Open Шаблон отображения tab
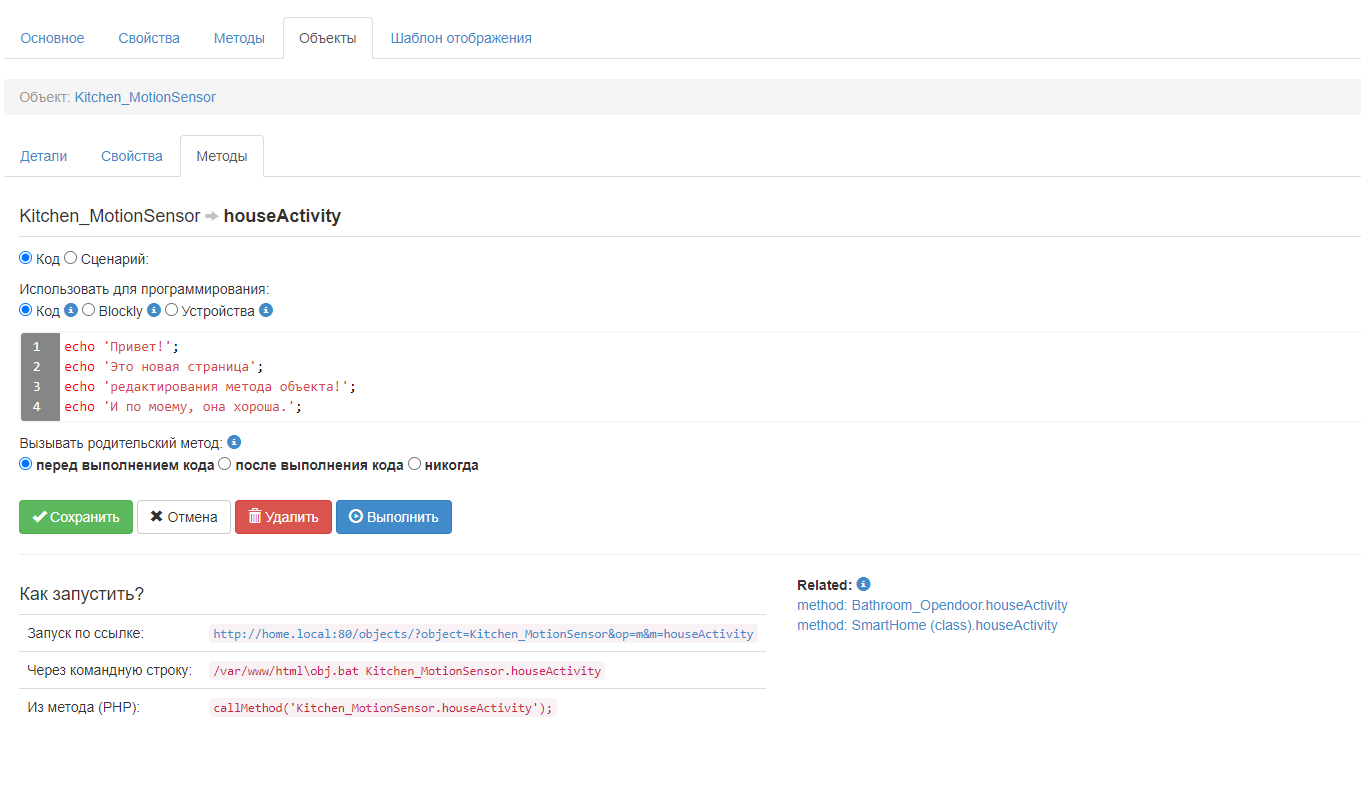Viewport: 1361px width, 811px height. (x=461, y=38)
